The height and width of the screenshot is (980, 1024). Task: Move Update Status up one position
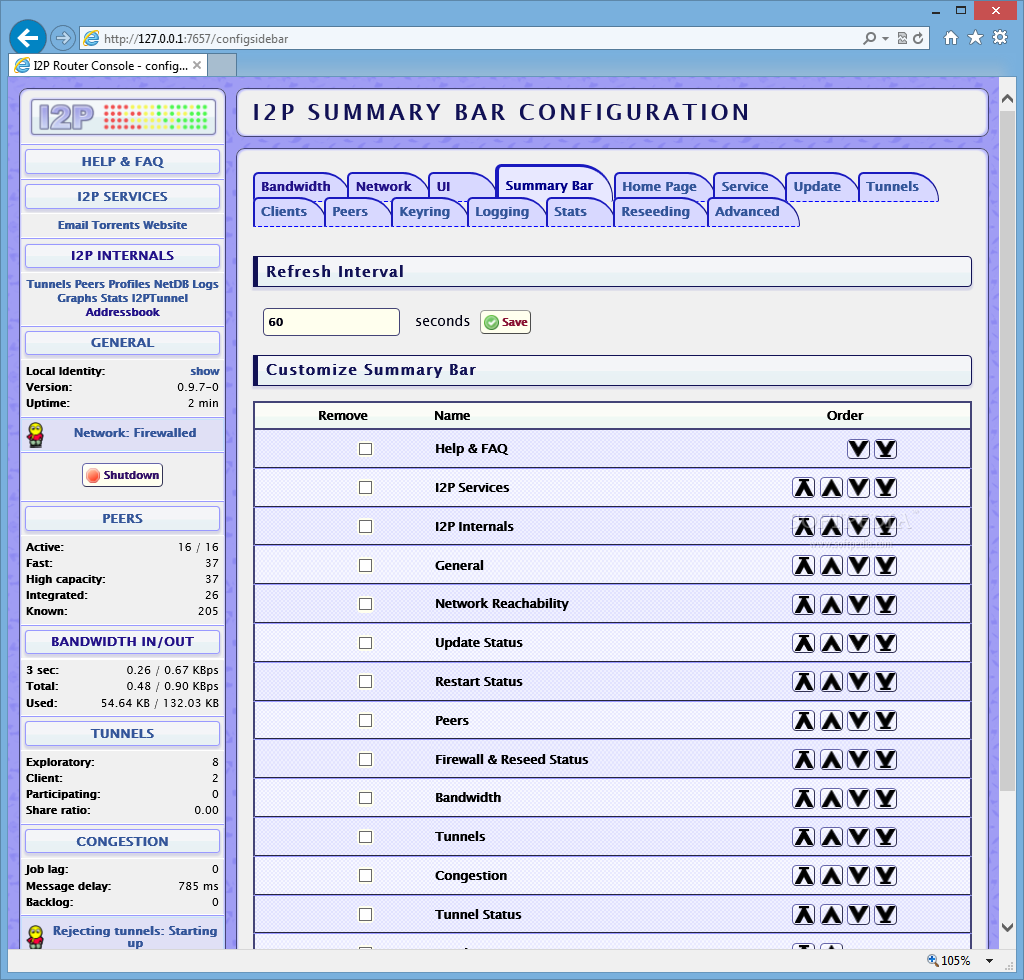(831, 643)
